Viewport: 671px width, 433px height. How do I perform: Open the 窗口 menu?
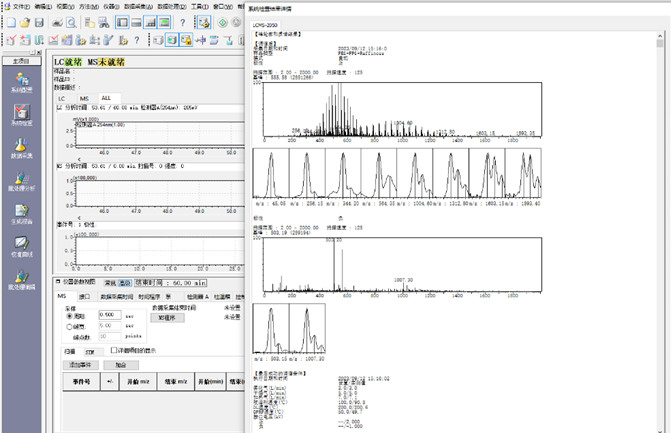pos(223,6)
